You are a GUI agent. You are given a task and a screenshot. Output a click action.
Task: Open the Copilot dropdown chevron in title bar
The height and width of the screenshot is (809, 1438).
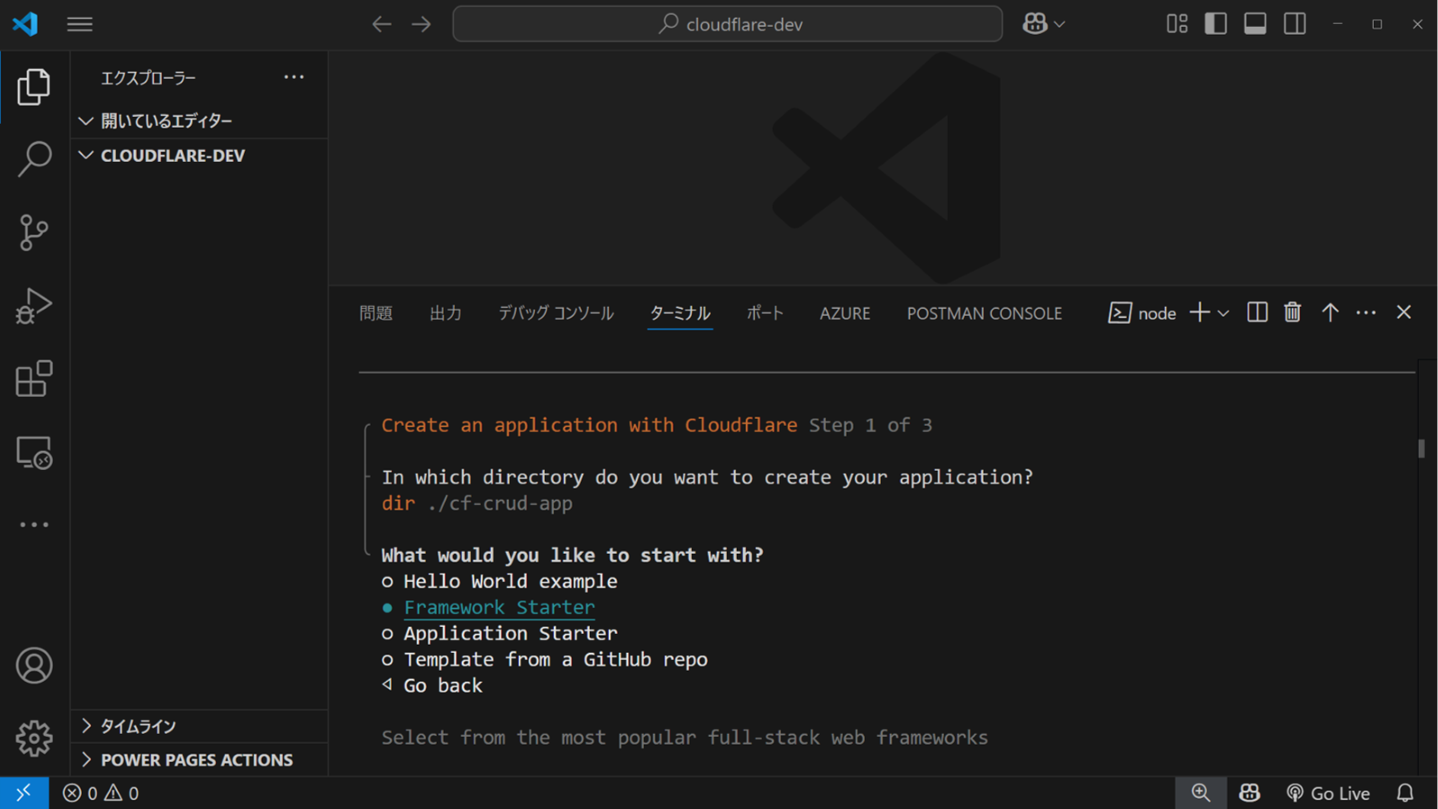[x=1060, y=24]
